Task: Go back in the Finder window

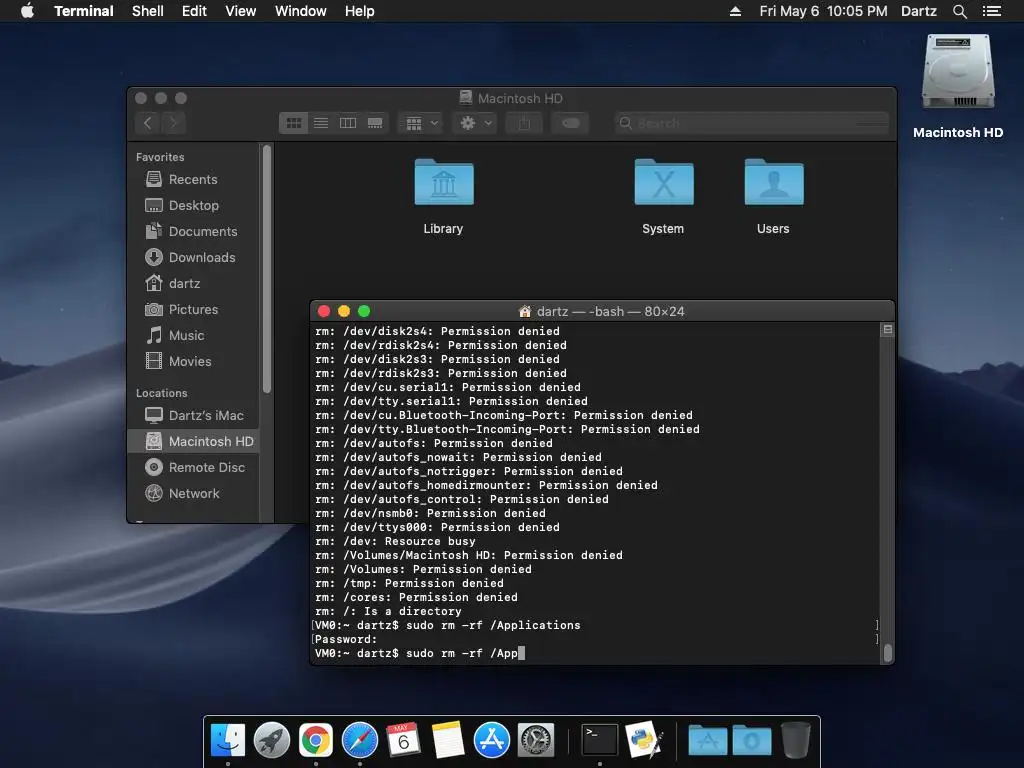Action: 148,123
